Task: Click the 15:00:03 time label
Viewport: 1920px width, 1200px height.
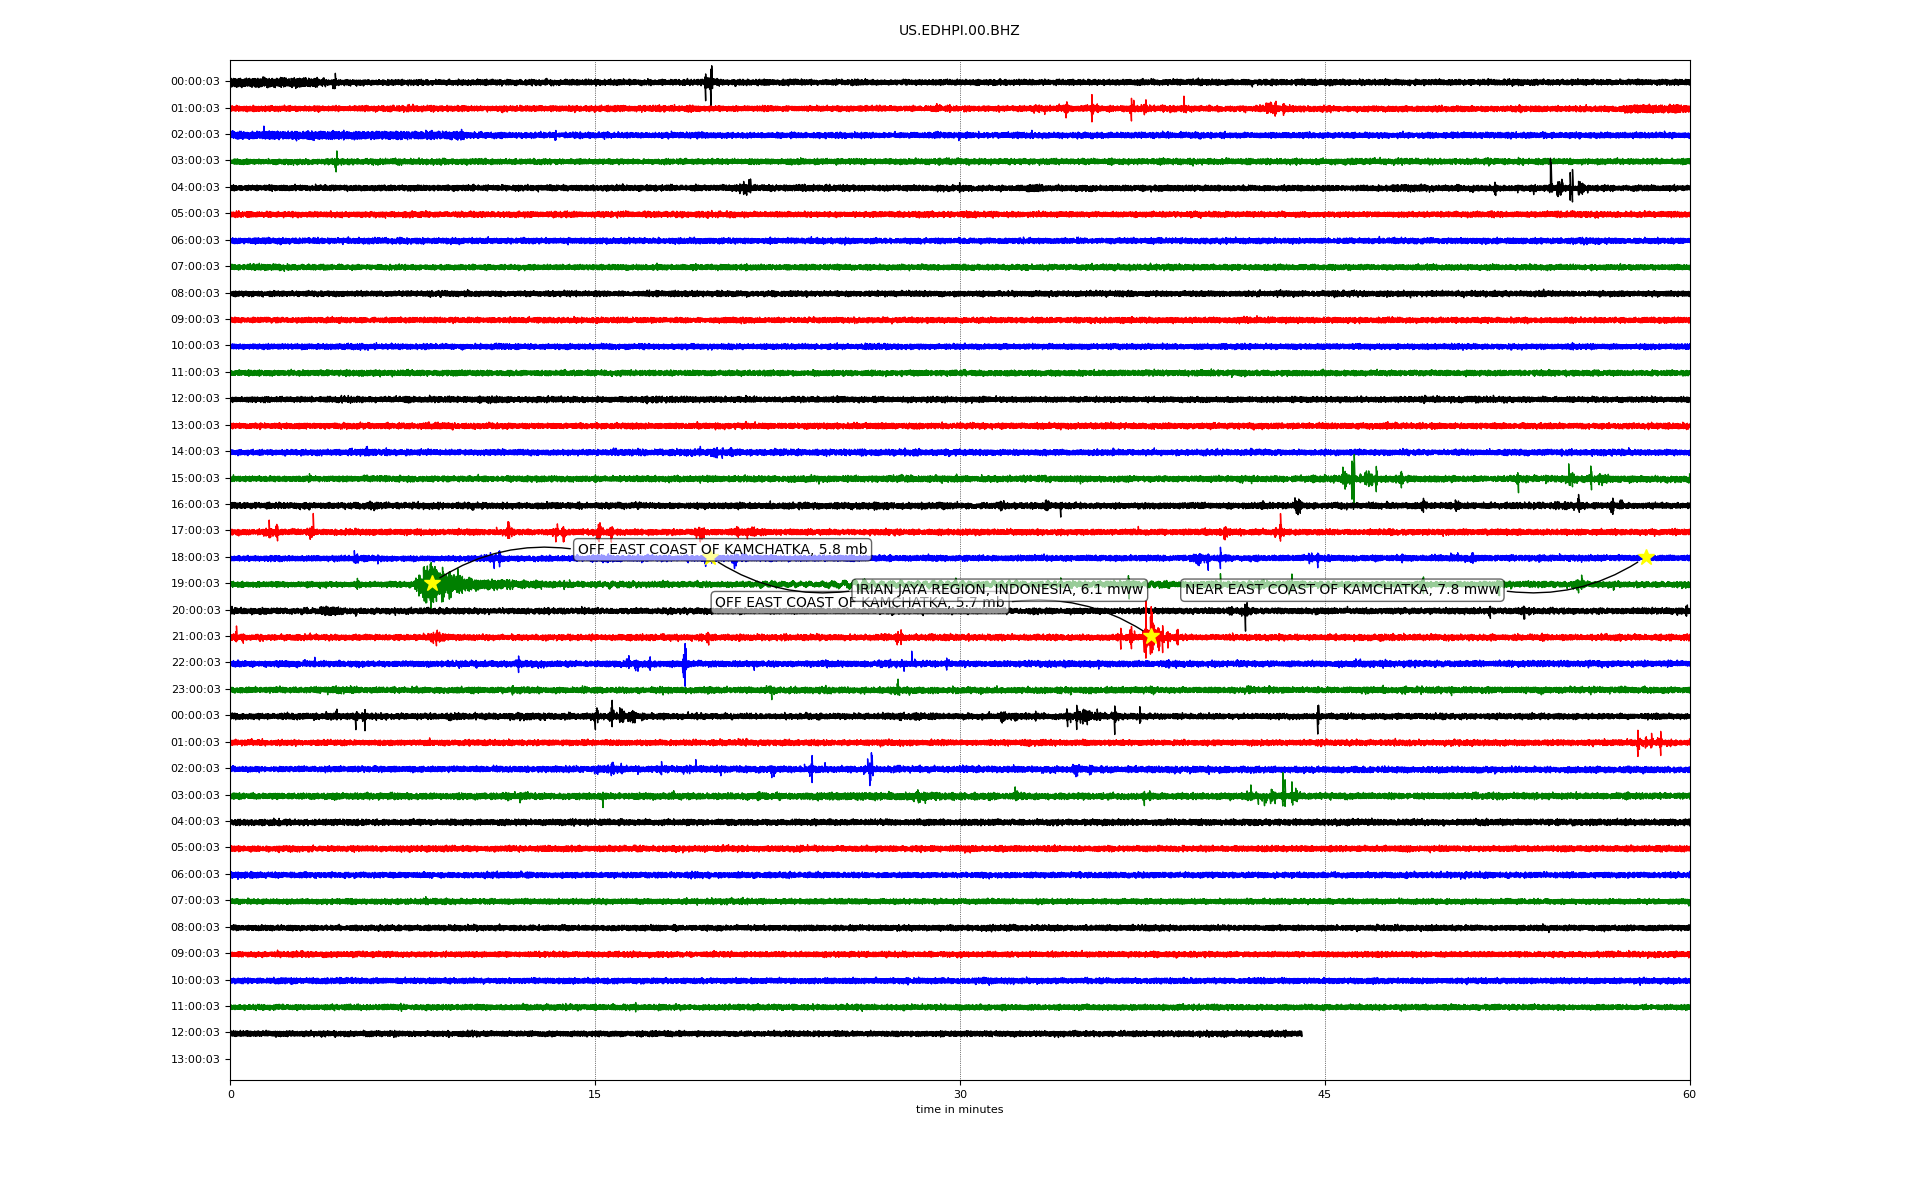Action: tap(195, 478)
